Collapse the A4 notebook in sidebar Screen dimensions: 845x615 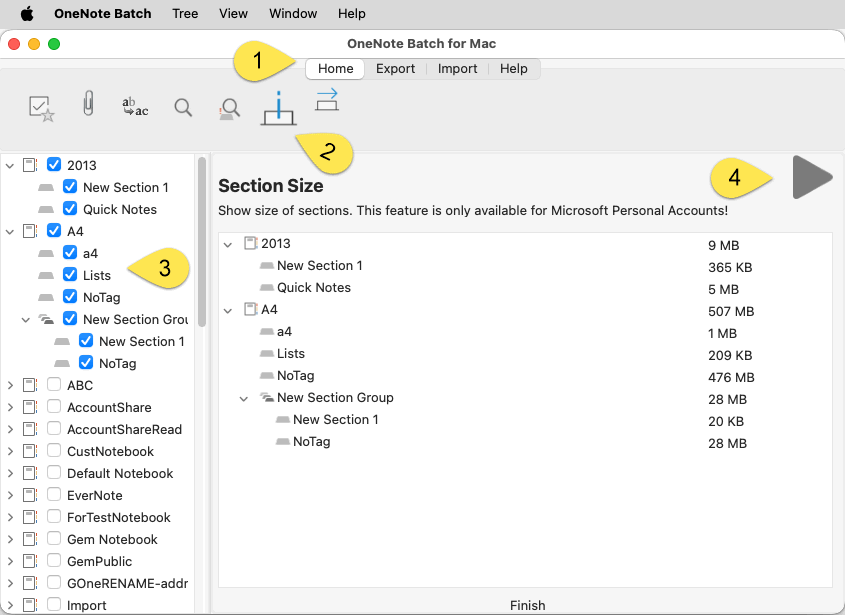[10, 231]
